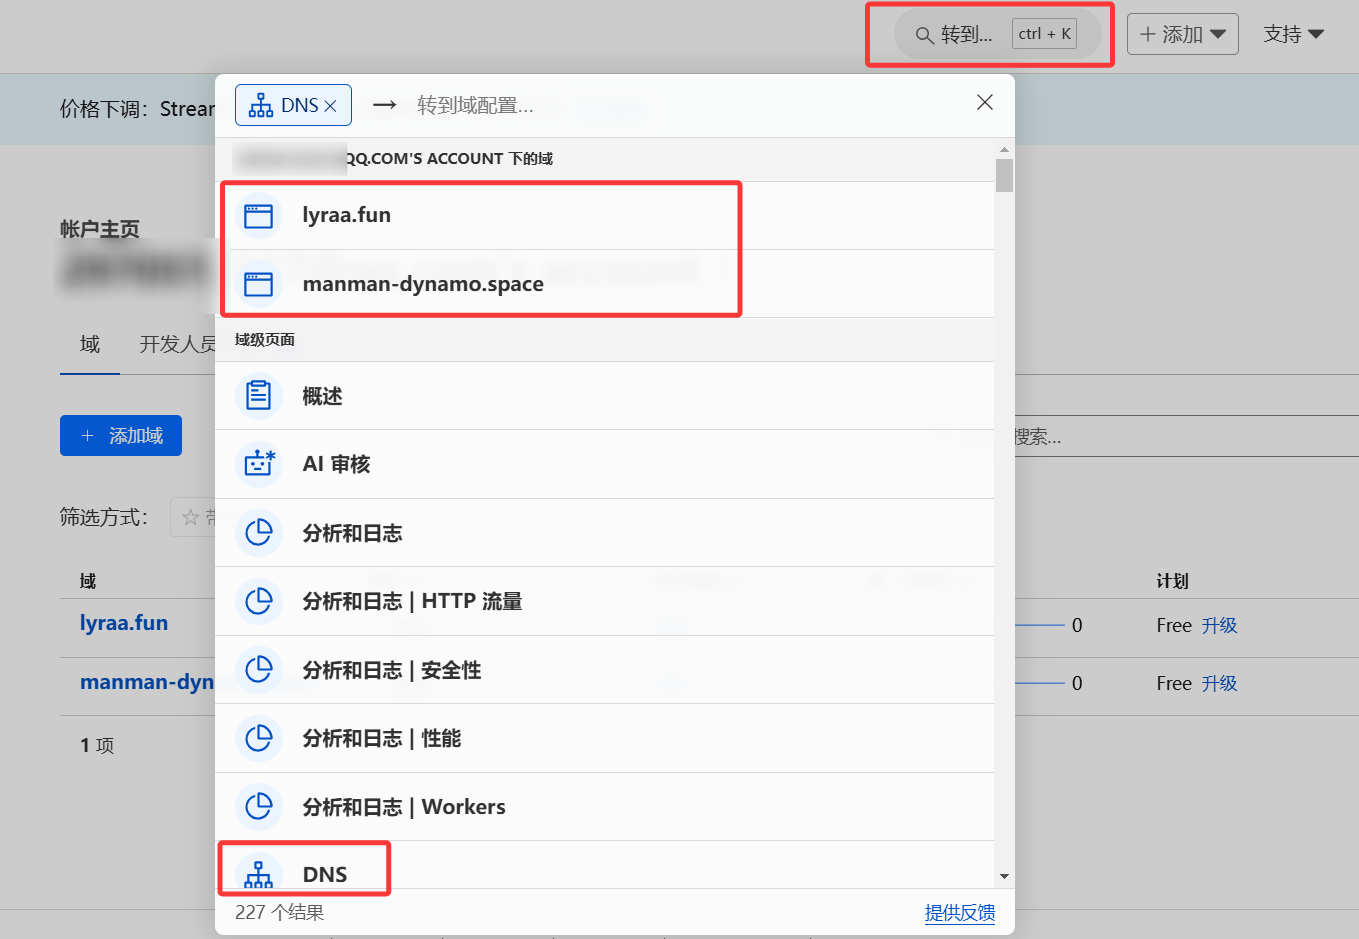Open 分析和日志 | 性能
Viewport: 1359px width, 939px height.
[x=605, y=738]
